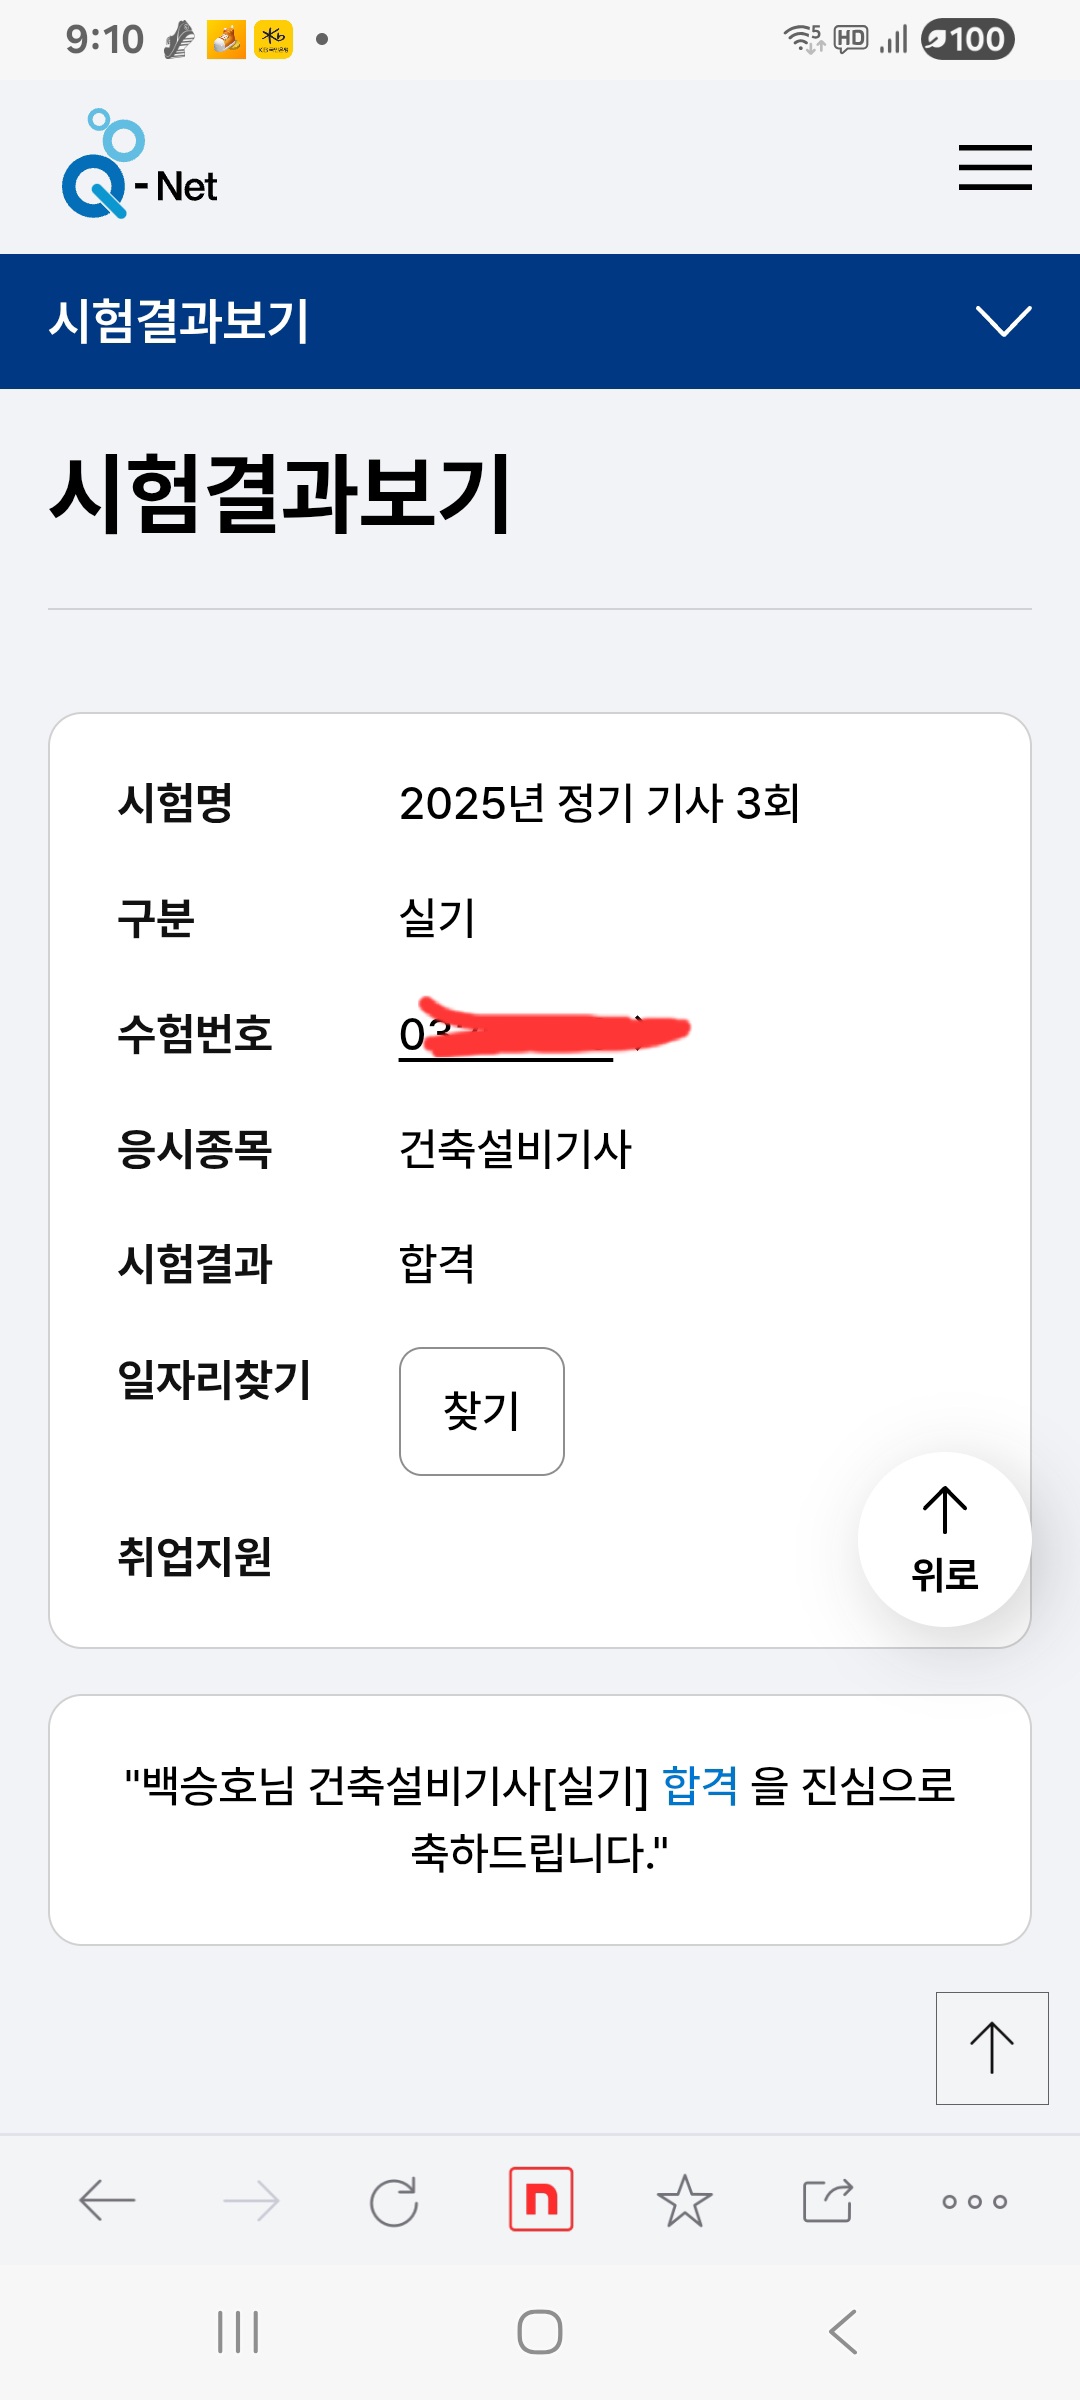Tap the 시험결과보기 navigation bar title
The height and width of the screenshot is (2400, 1080).
coord(180,321)
